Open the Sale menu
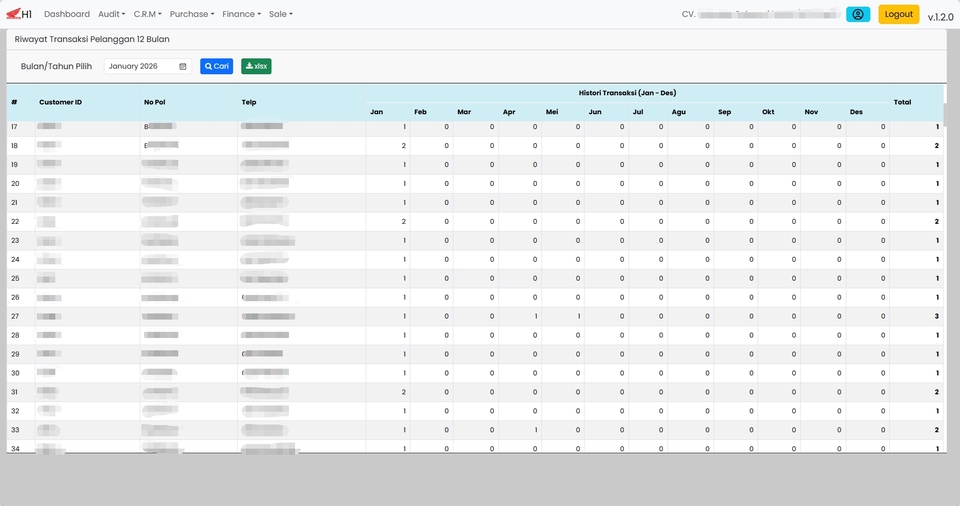The image size is (960, 506). tap(280, 14)
